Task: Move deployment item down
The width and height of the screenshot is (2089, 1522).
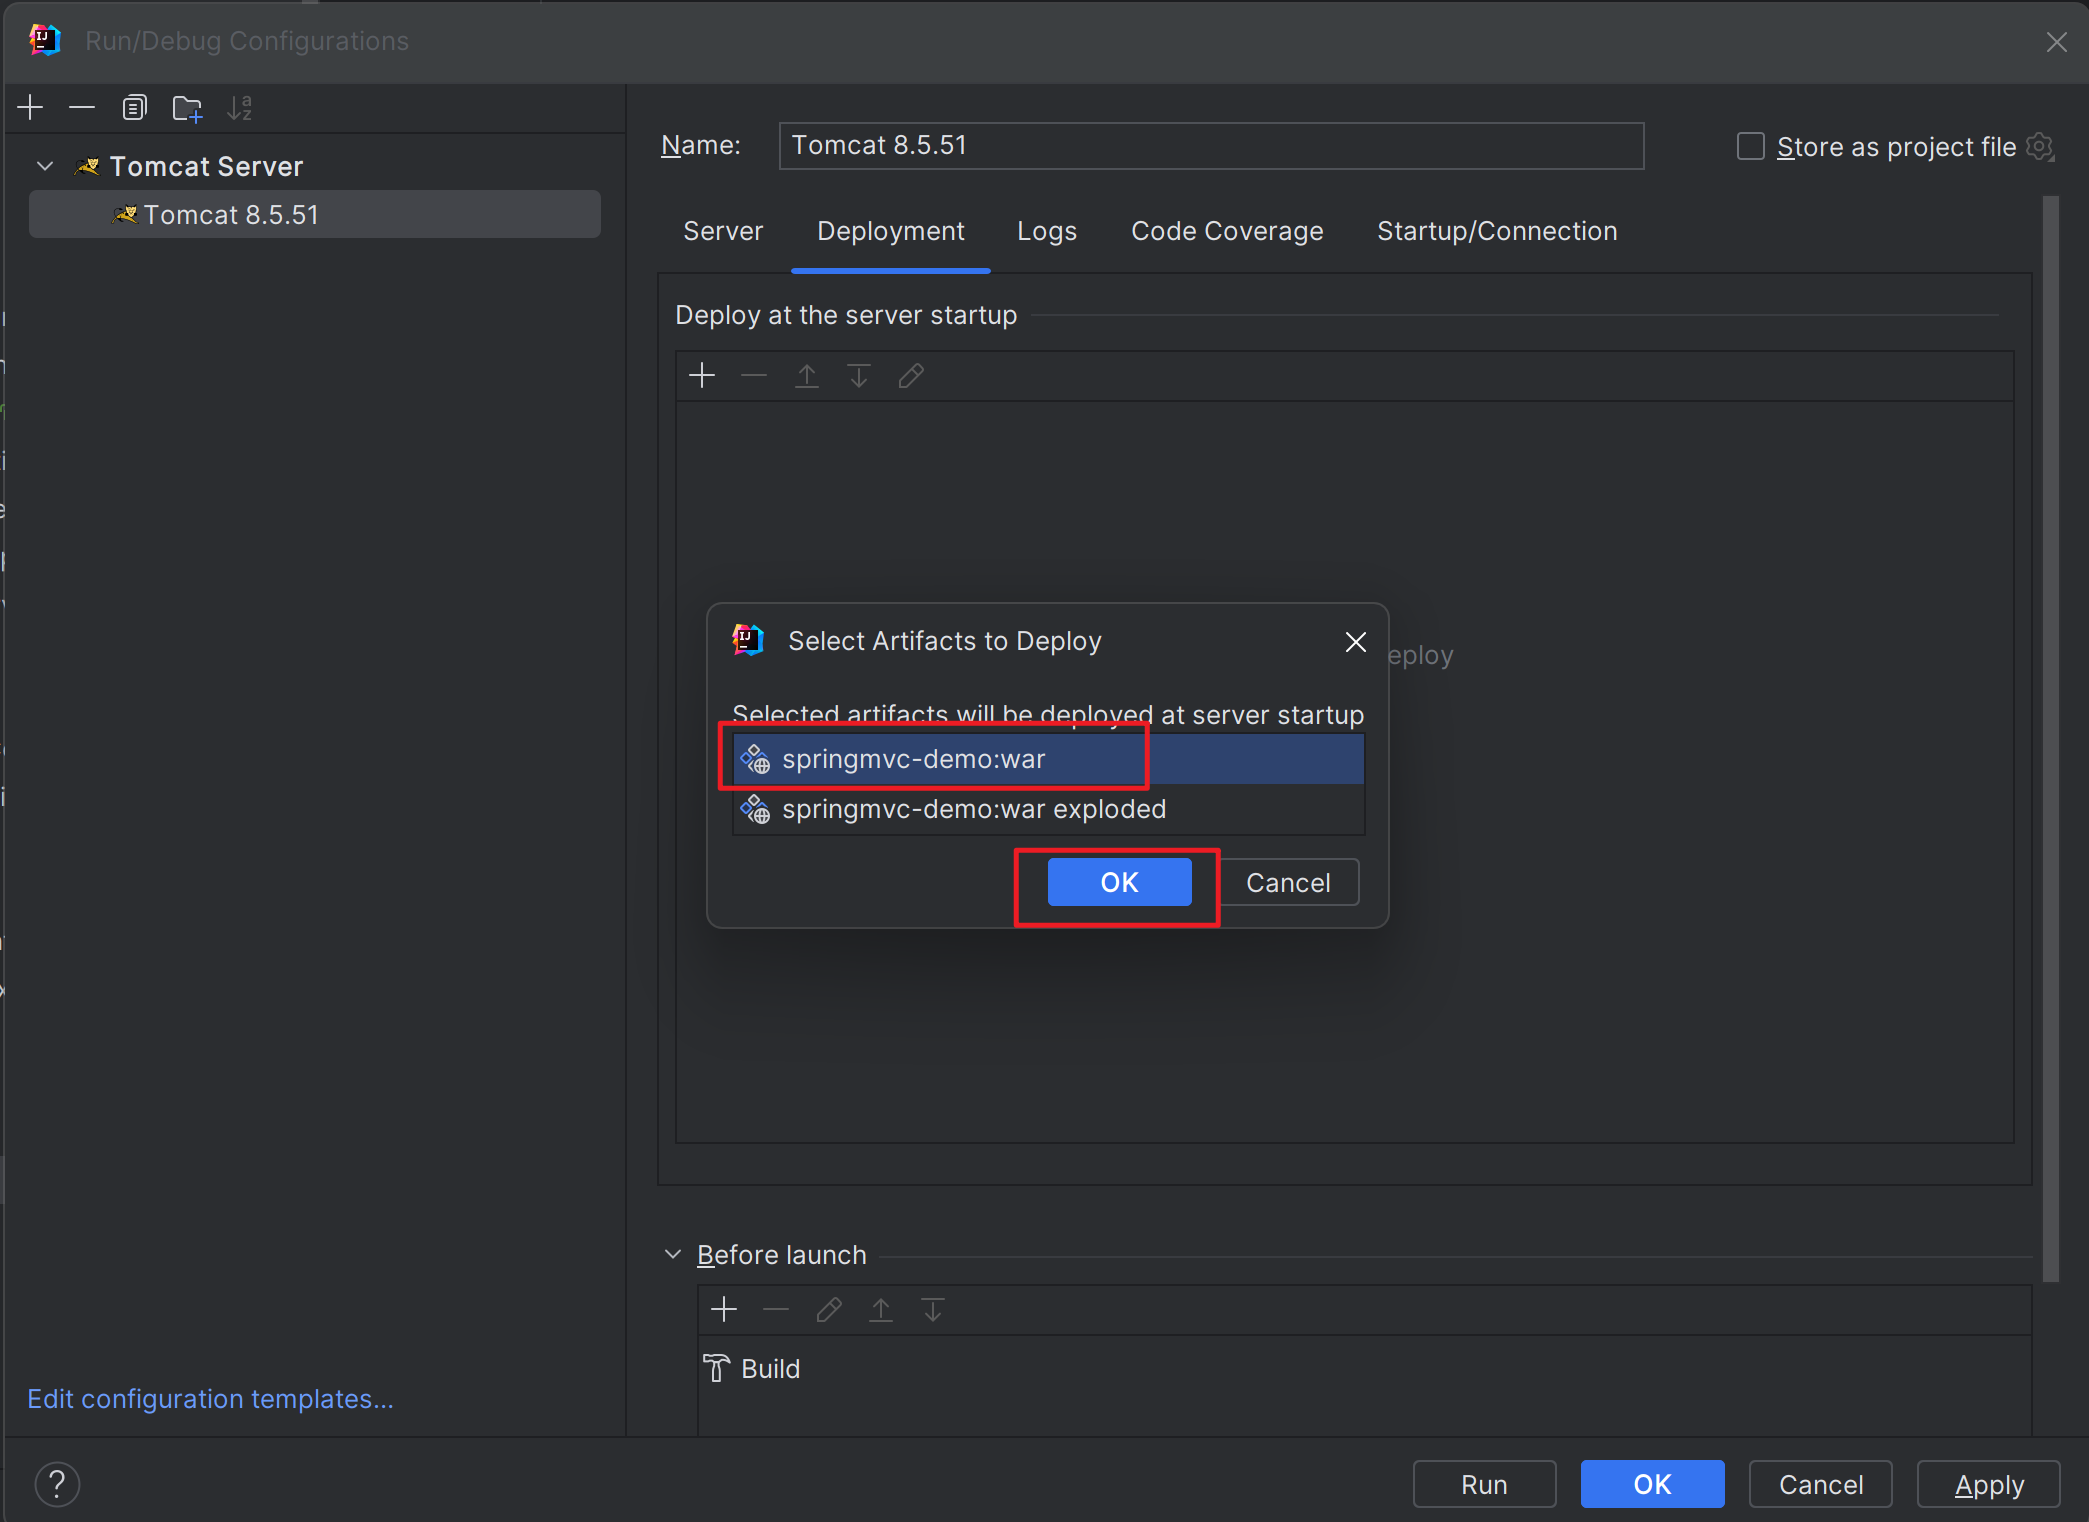Action: click(859, 376)
